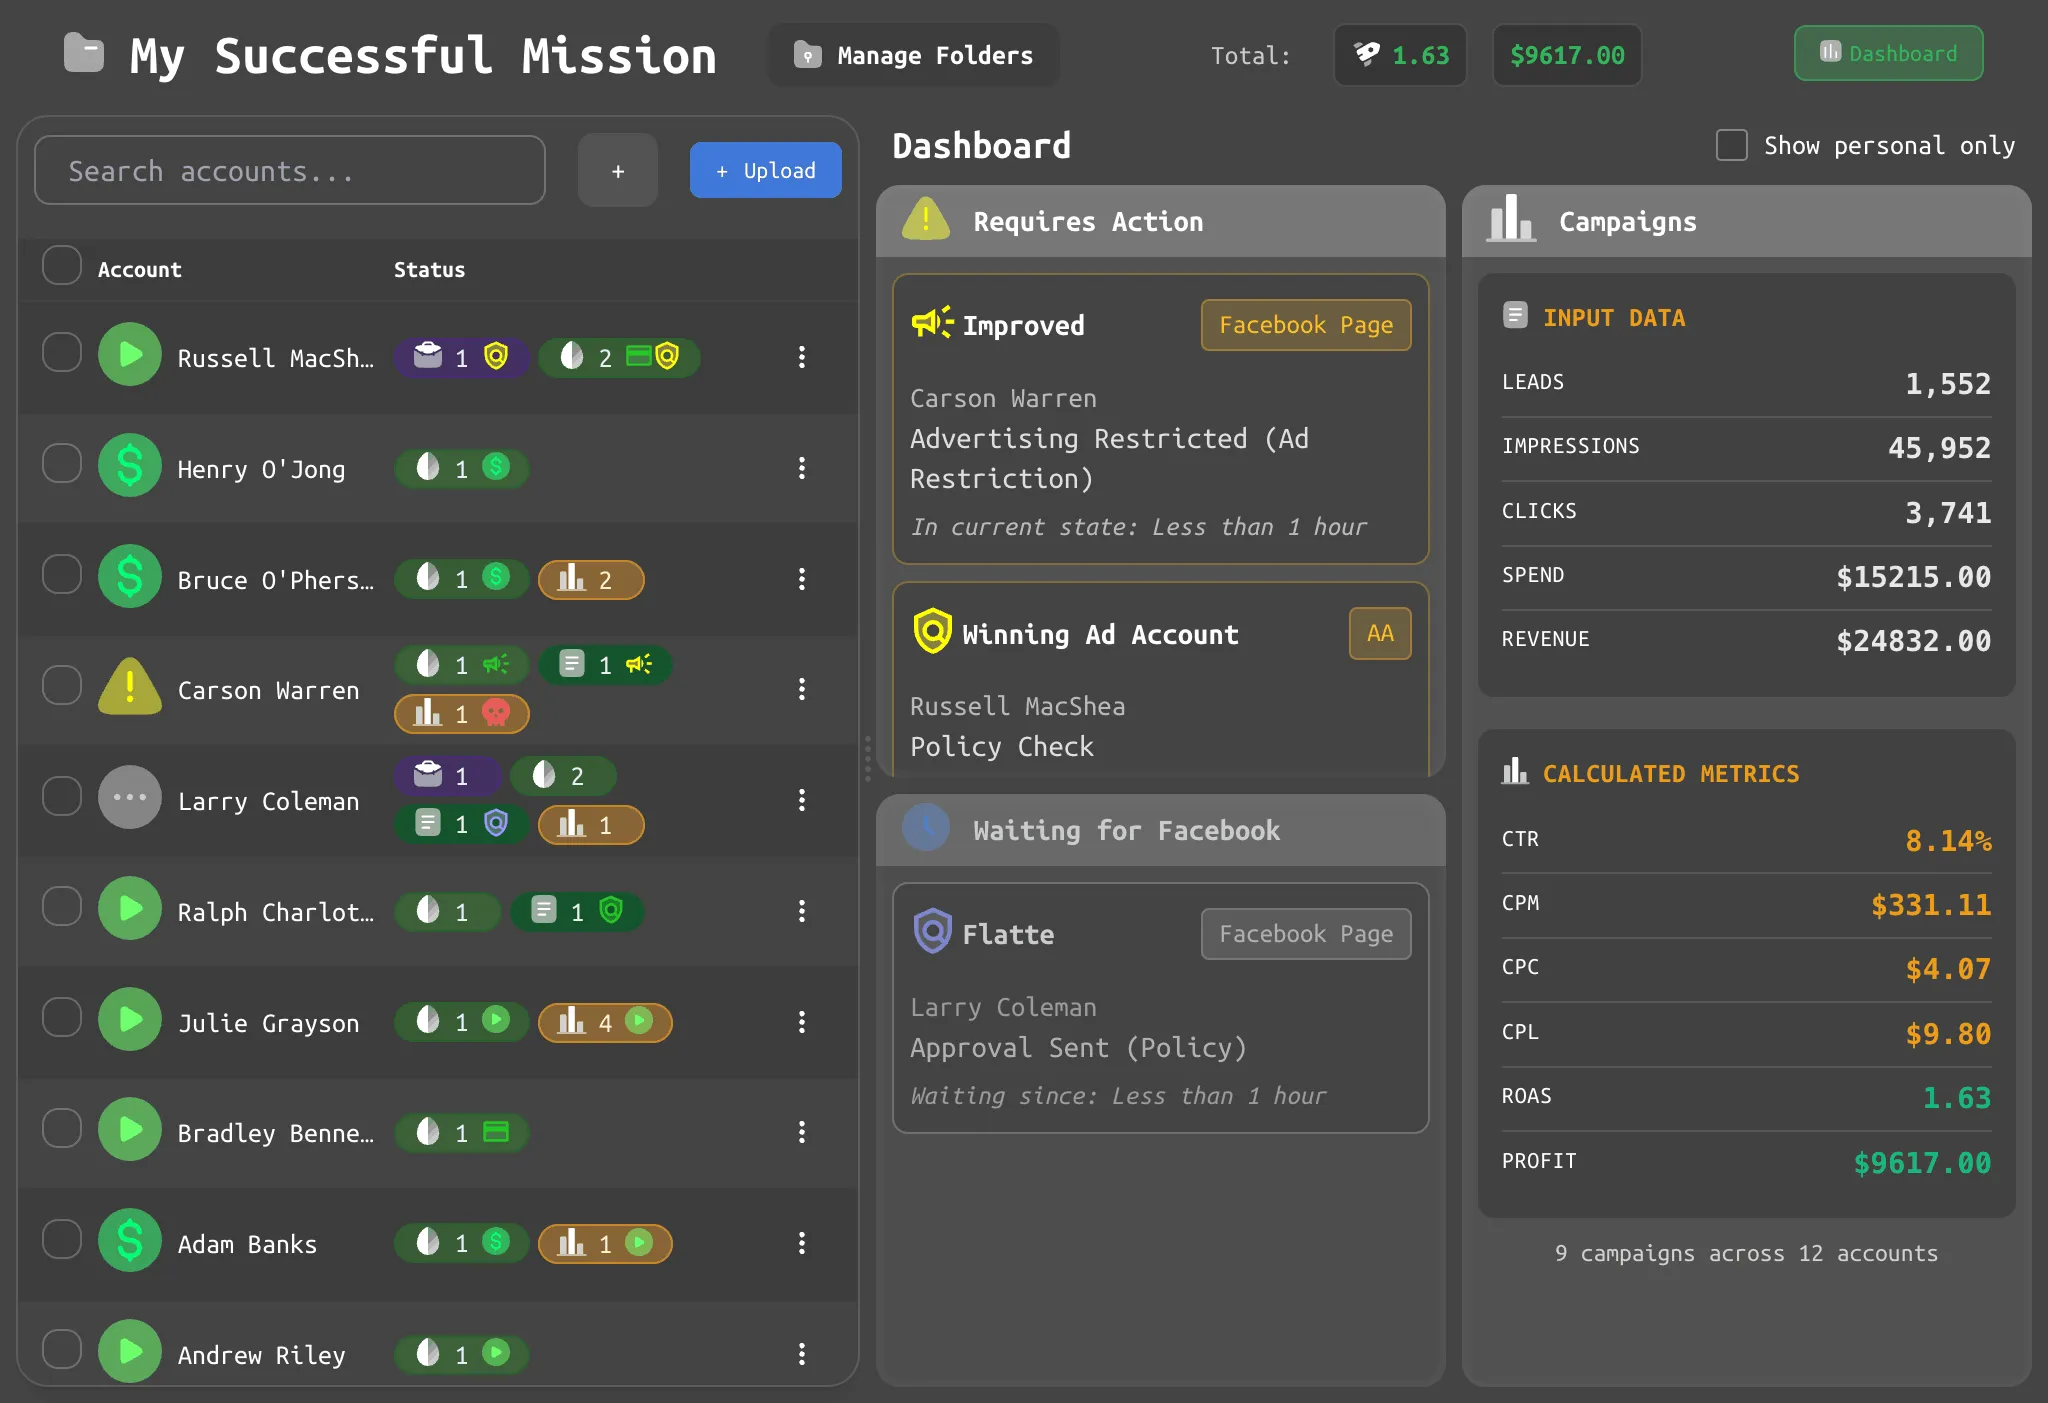Open the three-dot menu on Carson Warren's row
Image resolution: width=2048 pixels, height=1403 pixels.
click(x=803, y=688)
